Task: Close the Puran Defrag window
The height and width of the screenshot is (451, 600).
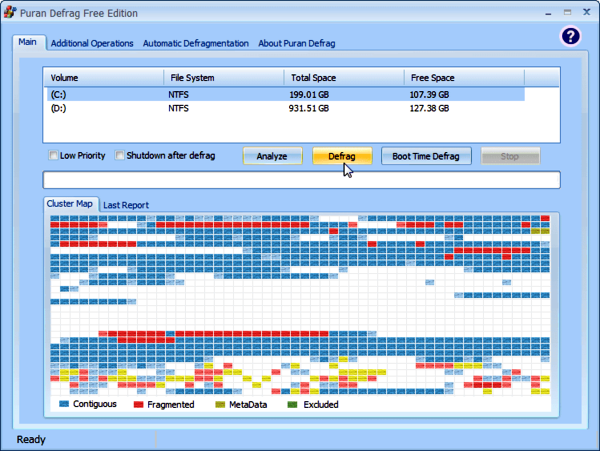Action: click(587, 12)
